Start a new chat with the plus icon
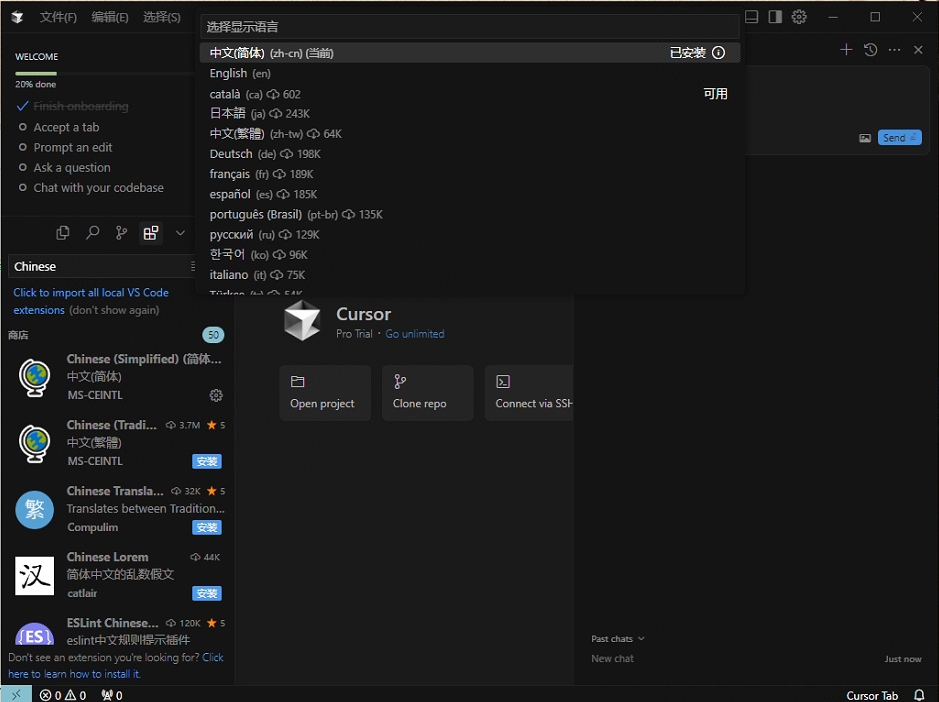The image size is (939, 702). (x=846, y=50)
